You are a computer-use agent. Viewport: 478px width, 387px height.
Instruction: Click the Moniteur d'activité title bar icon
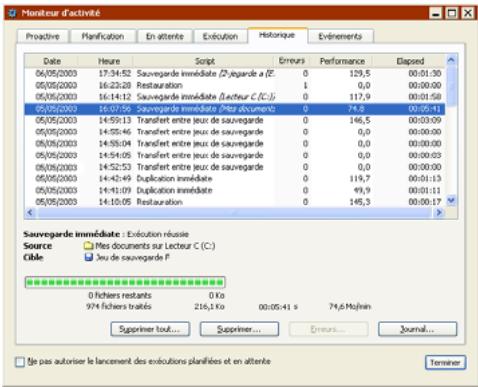click(12, 13)
